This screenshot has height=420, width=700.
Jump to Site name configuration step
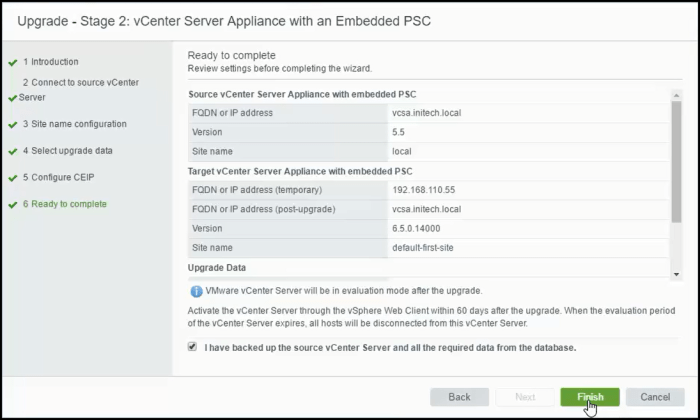74,125
